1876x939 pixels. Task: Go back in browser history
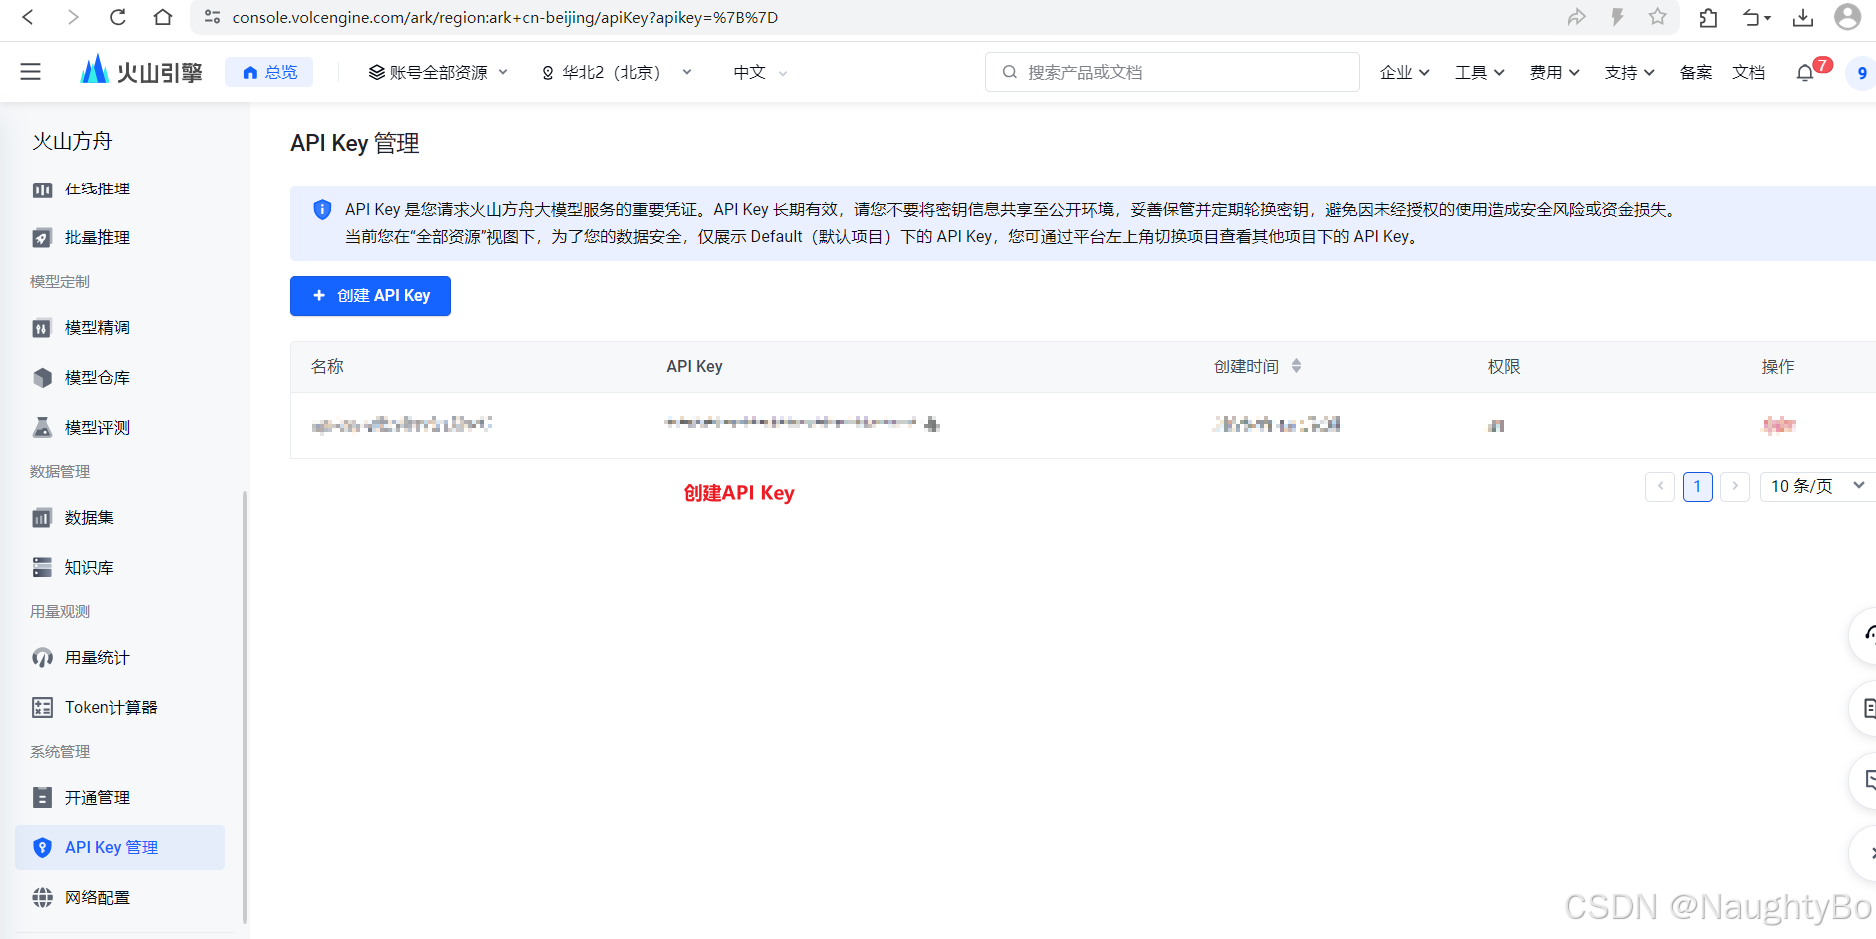28,17
